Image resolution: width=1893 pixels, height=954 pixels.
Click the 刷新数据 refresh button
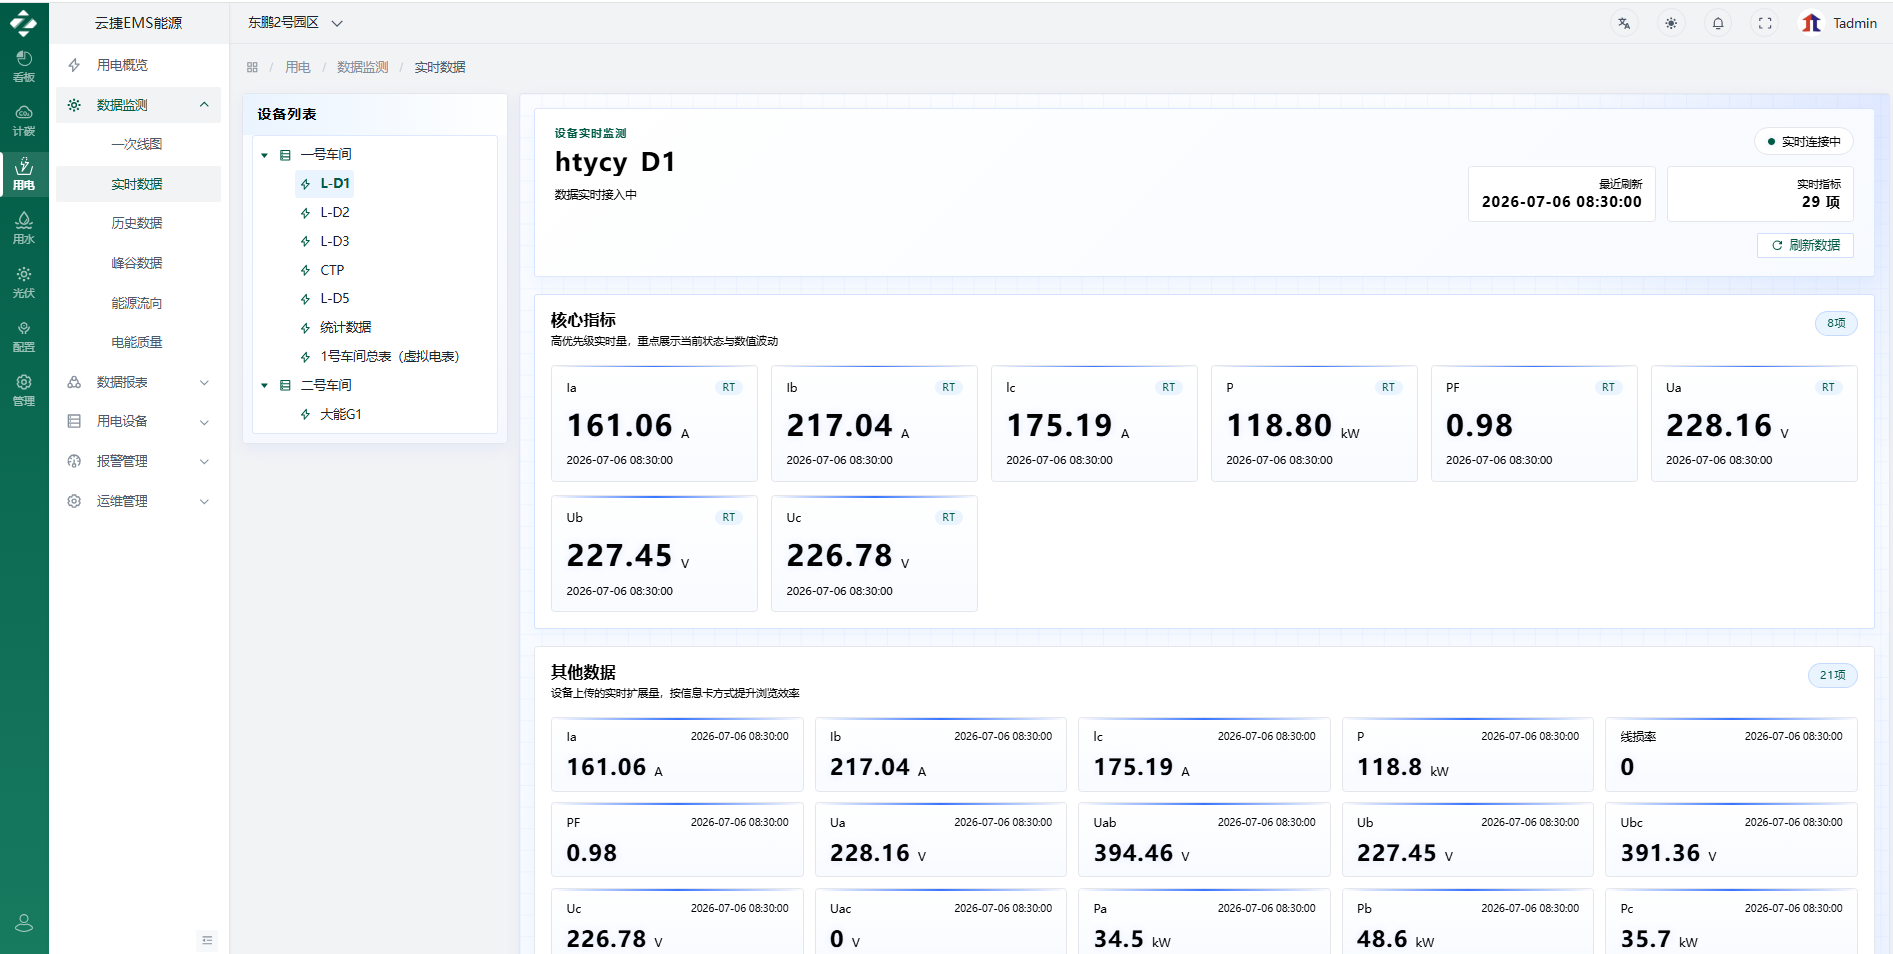[1805, 245]
